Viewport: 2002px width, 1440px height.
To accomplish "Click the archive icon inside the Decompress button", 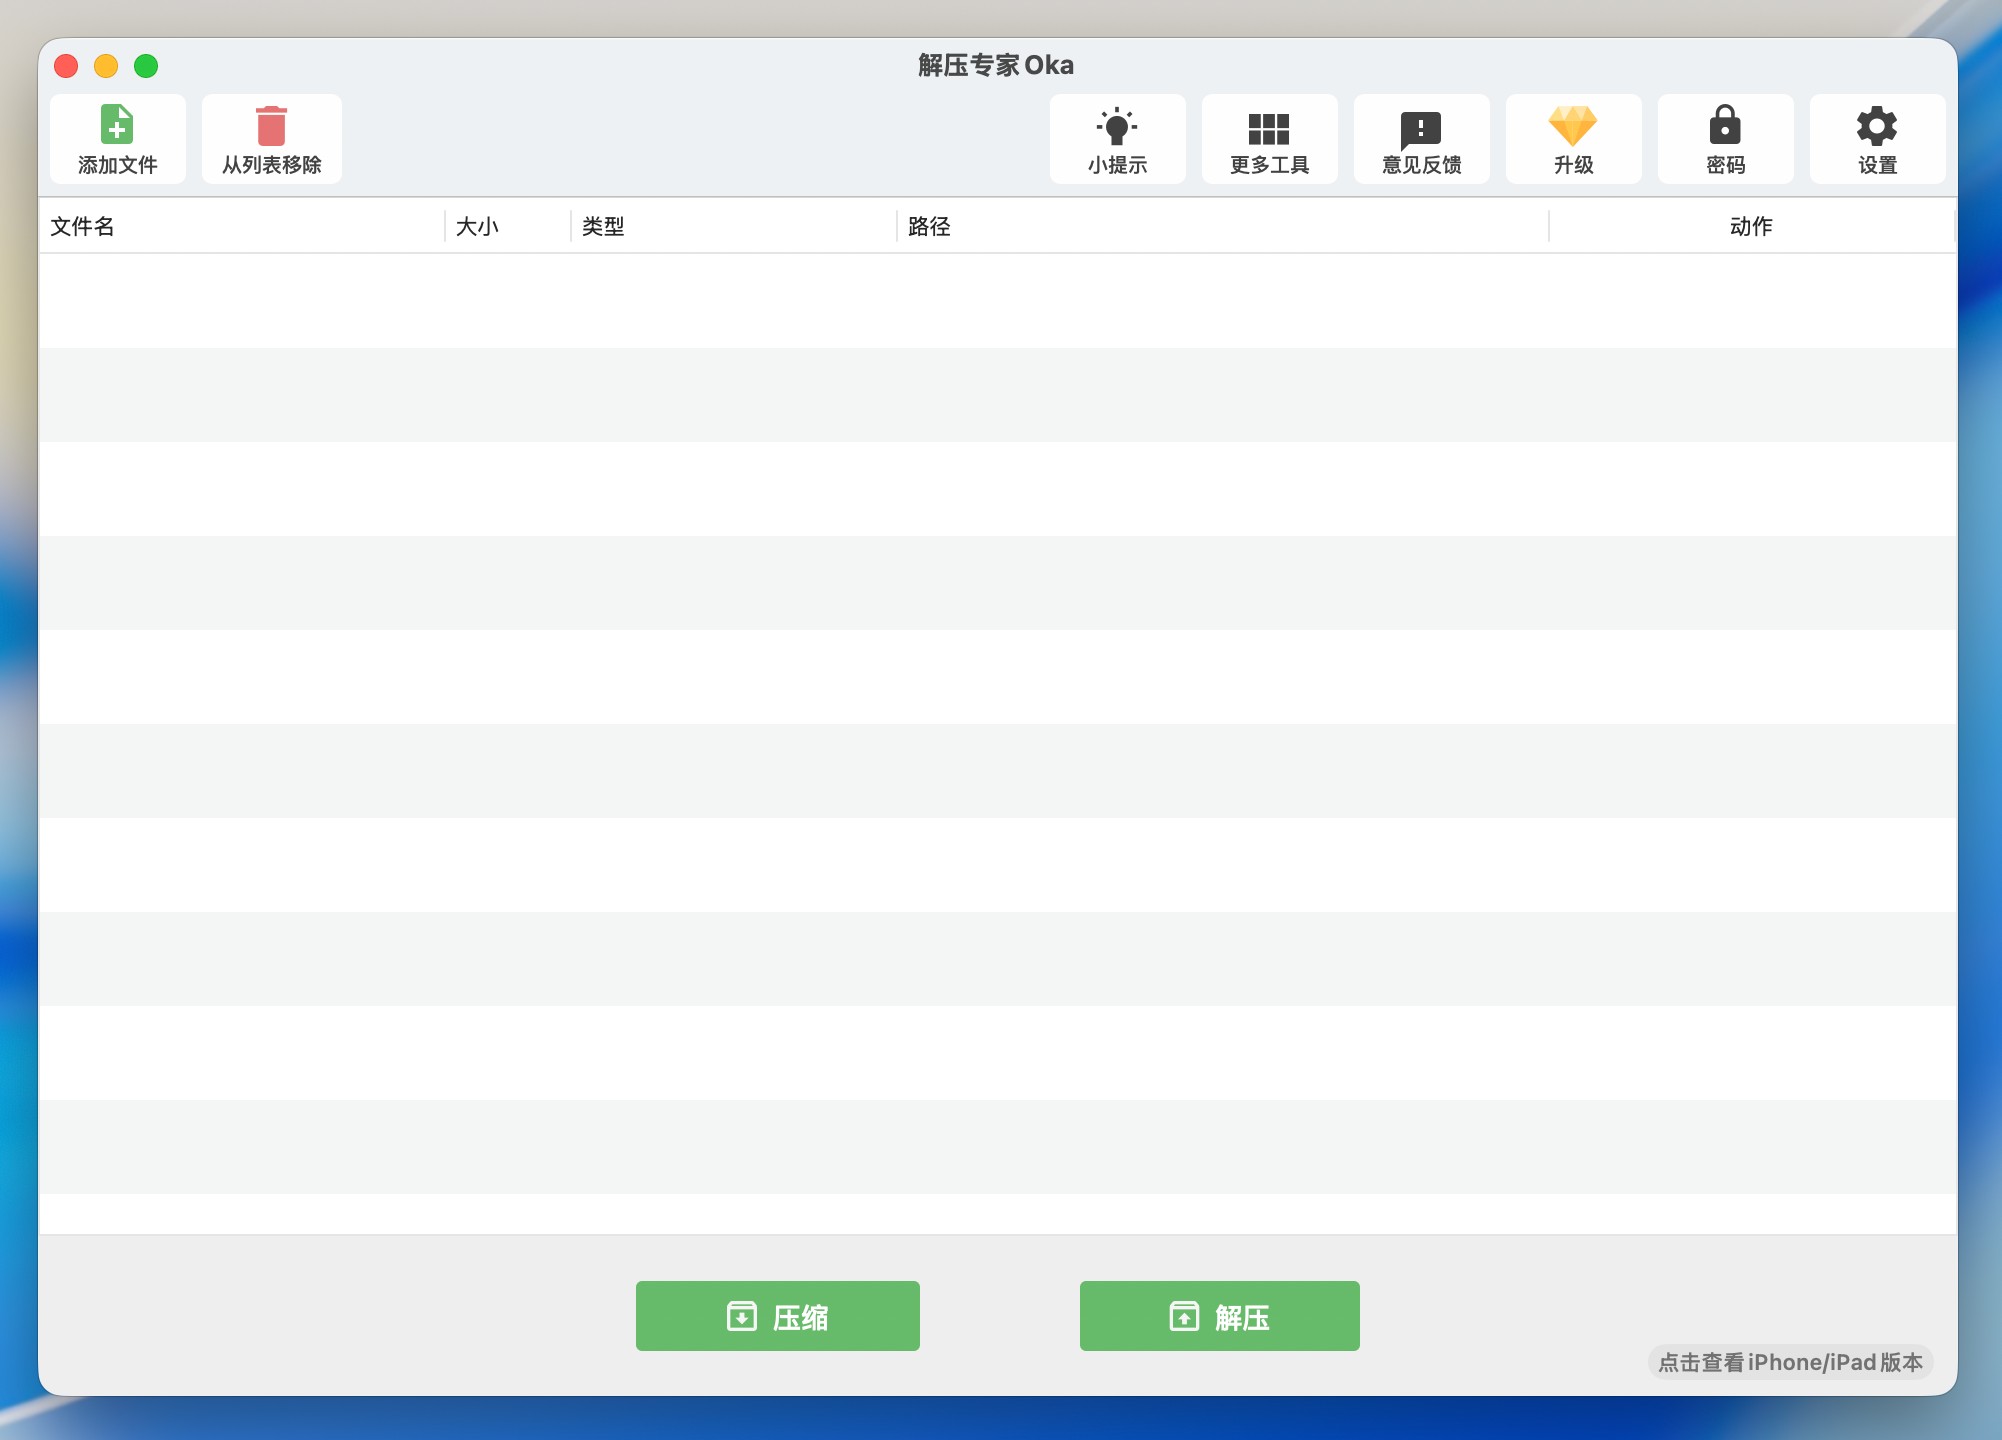I will coord(1184,1316).
